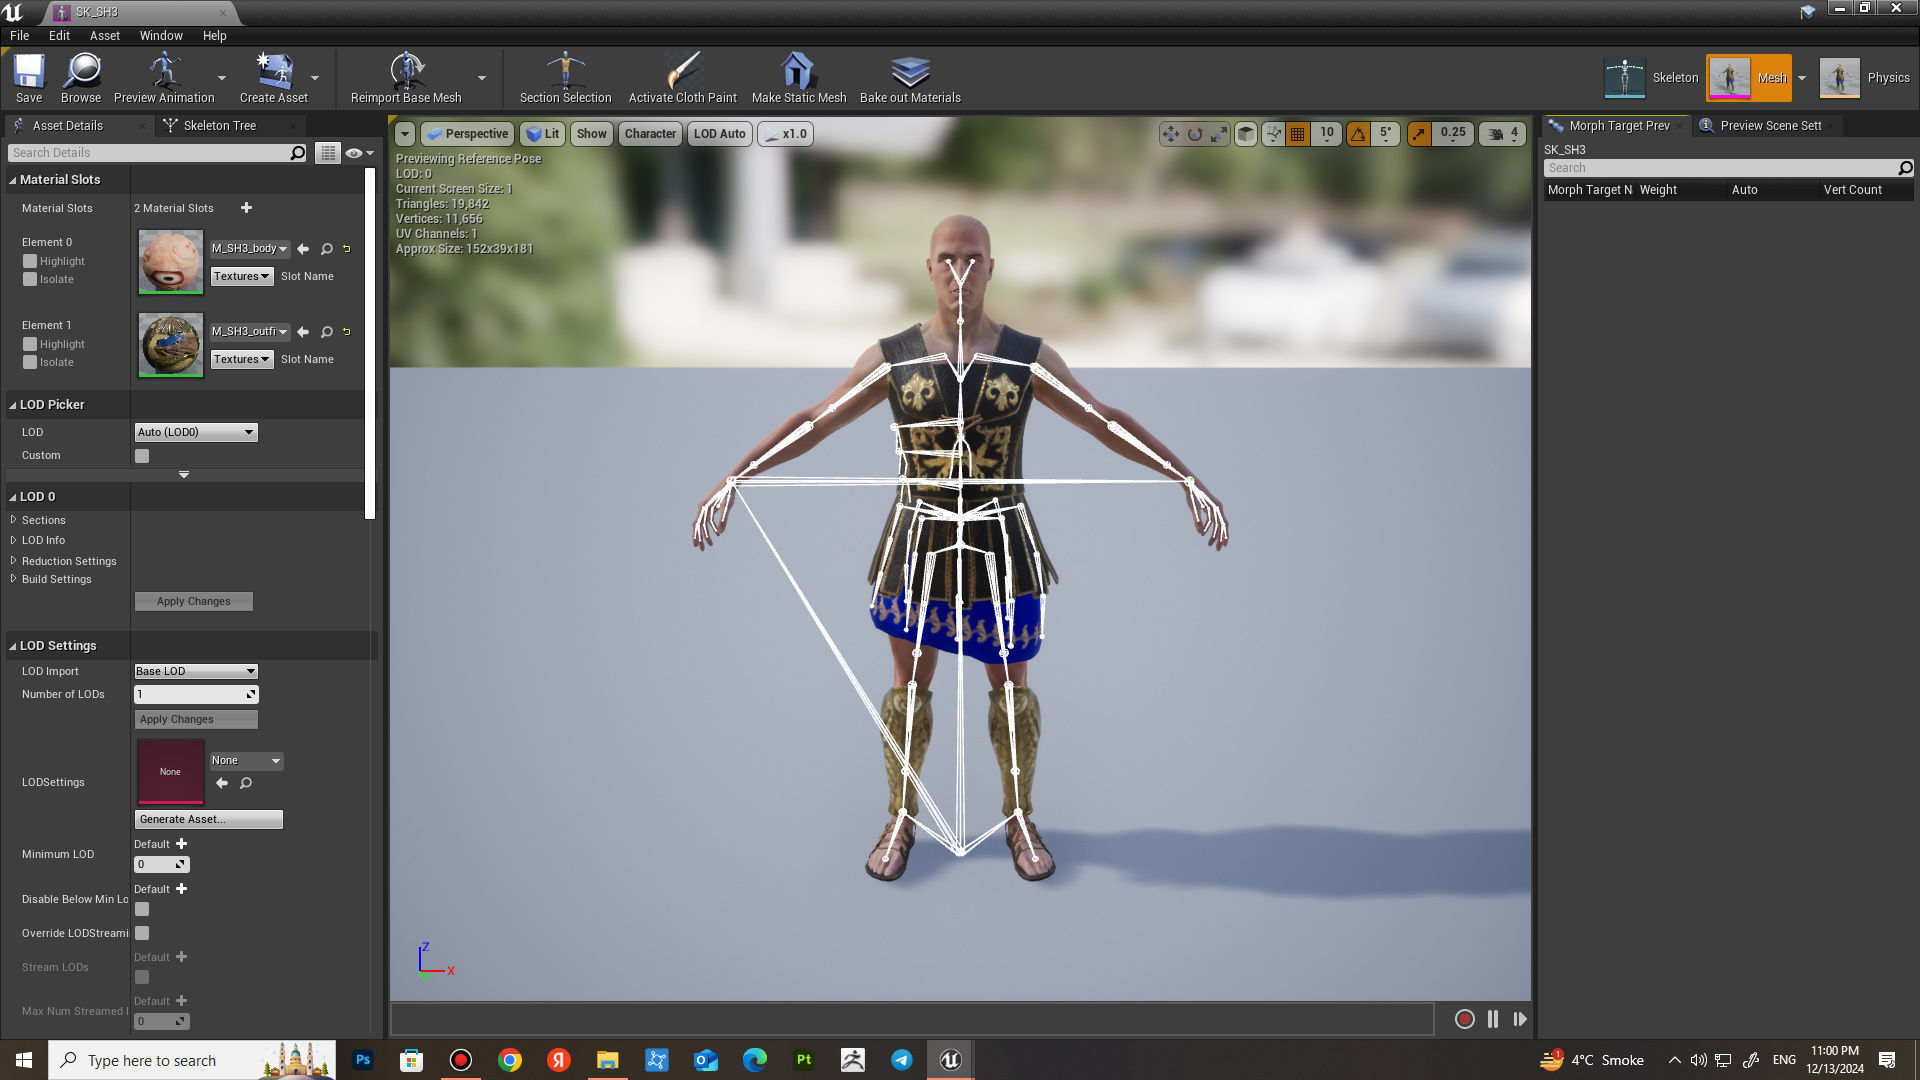Click the Perspective view button
Image resolution: width=1920 pixels, height=1080 pixels.
[x=467, y=134]
